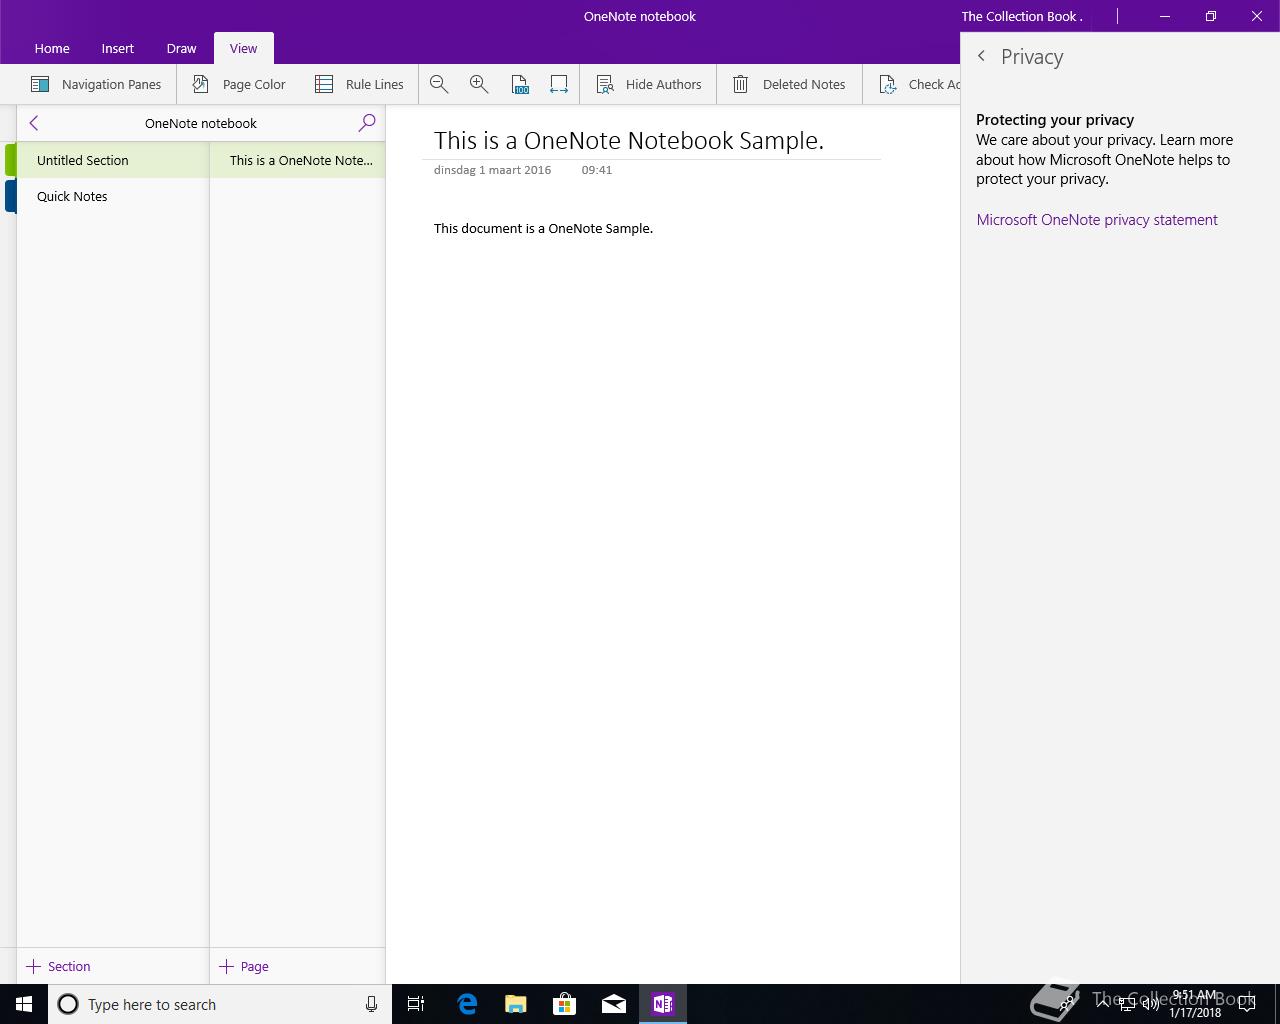1280x1024 pixels.
Task: Open Microsoft OneNote privacy statement link
Action: 1097,220
